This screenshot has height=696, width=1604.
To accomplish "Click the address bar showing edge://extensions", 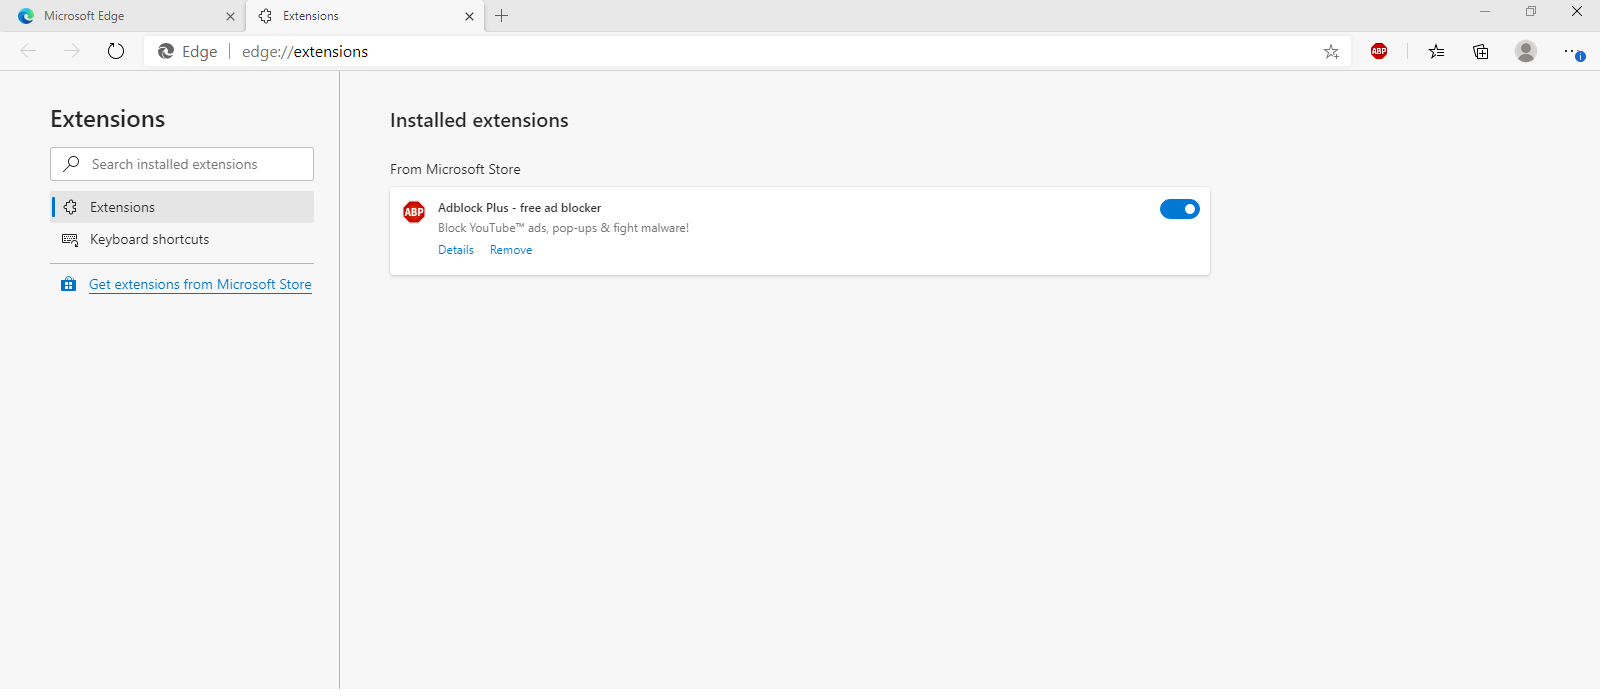I will 700,52.
